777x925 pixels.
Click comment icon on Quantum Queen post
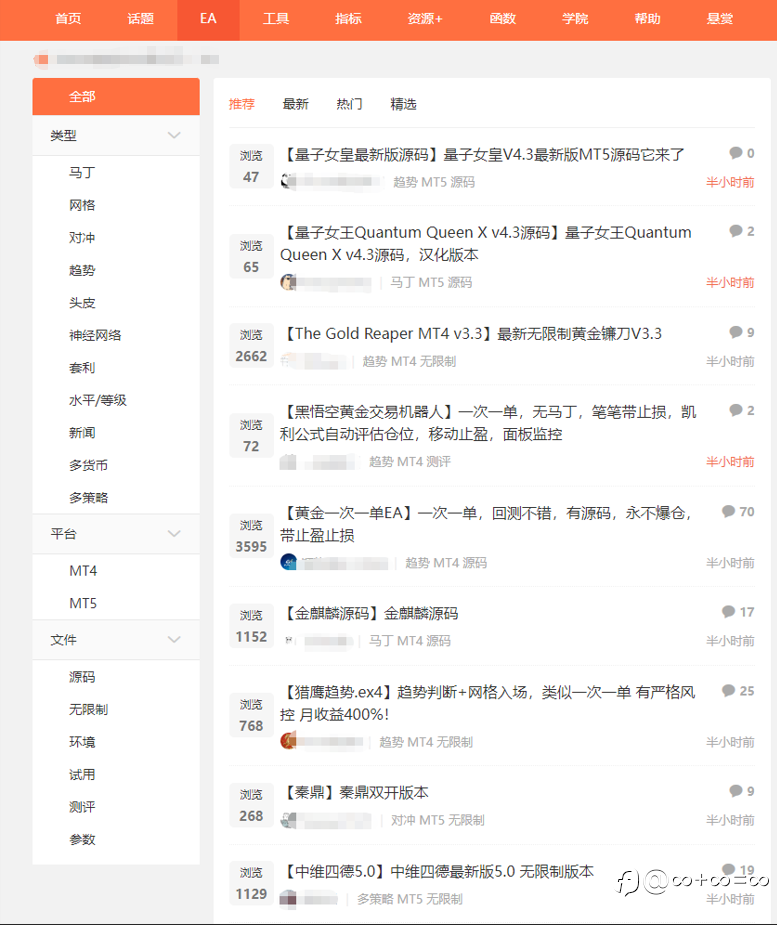click(736, 231)
